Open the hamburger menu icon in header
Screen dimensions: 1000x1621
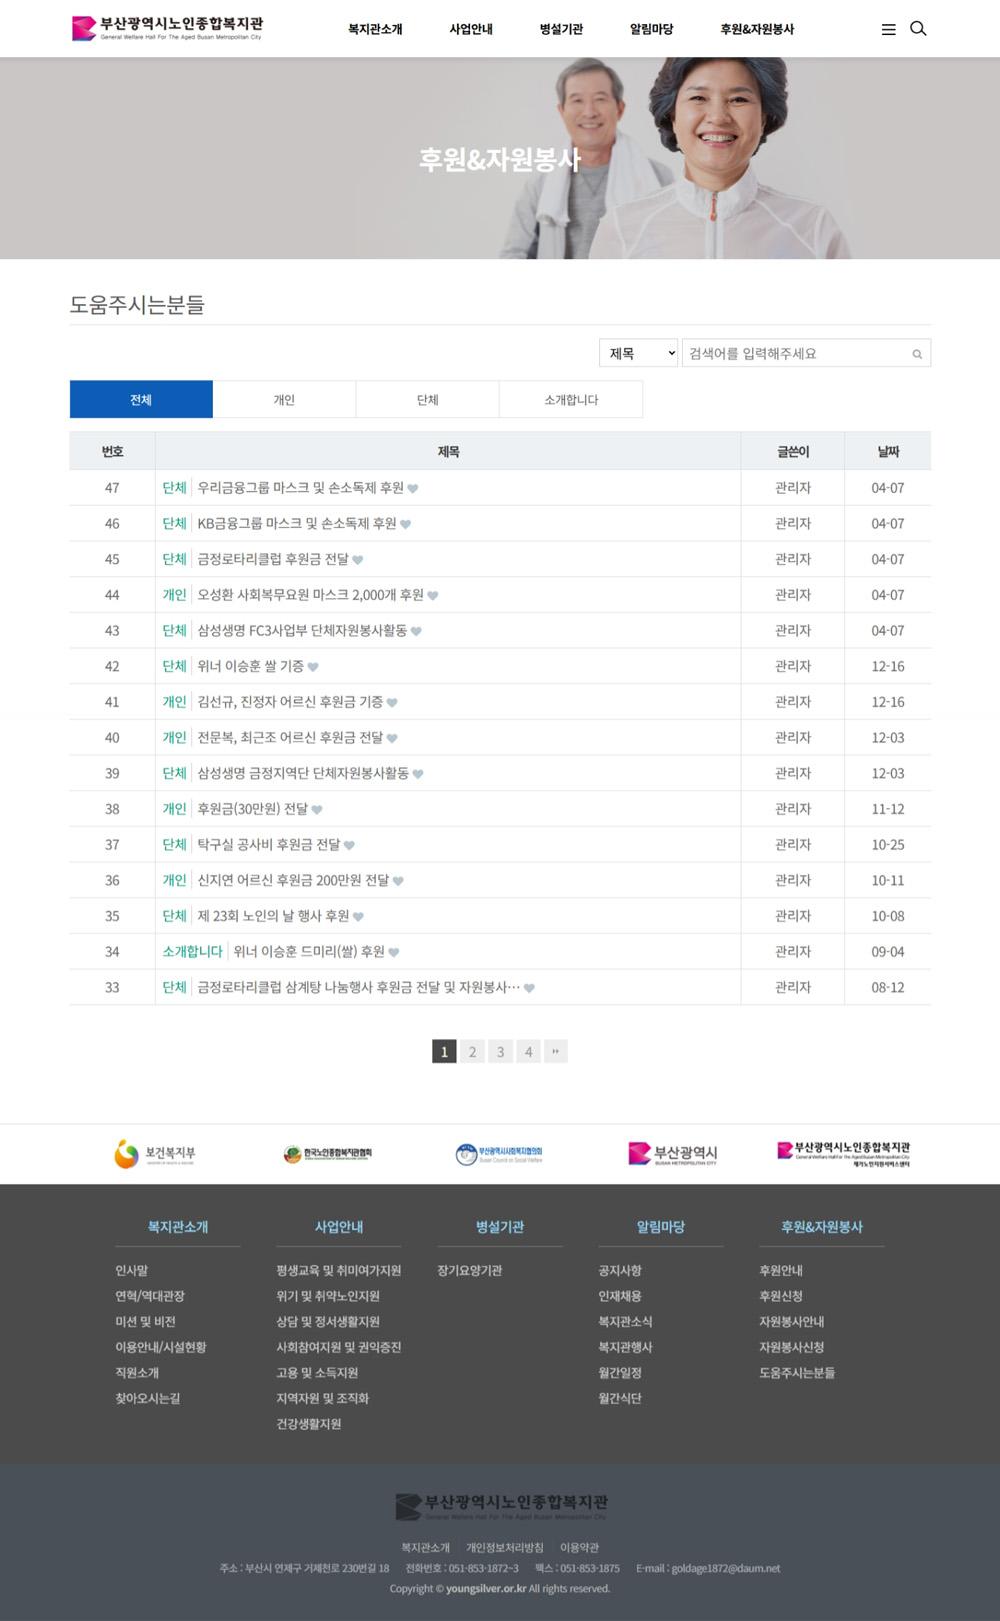(x=888, y=30)
